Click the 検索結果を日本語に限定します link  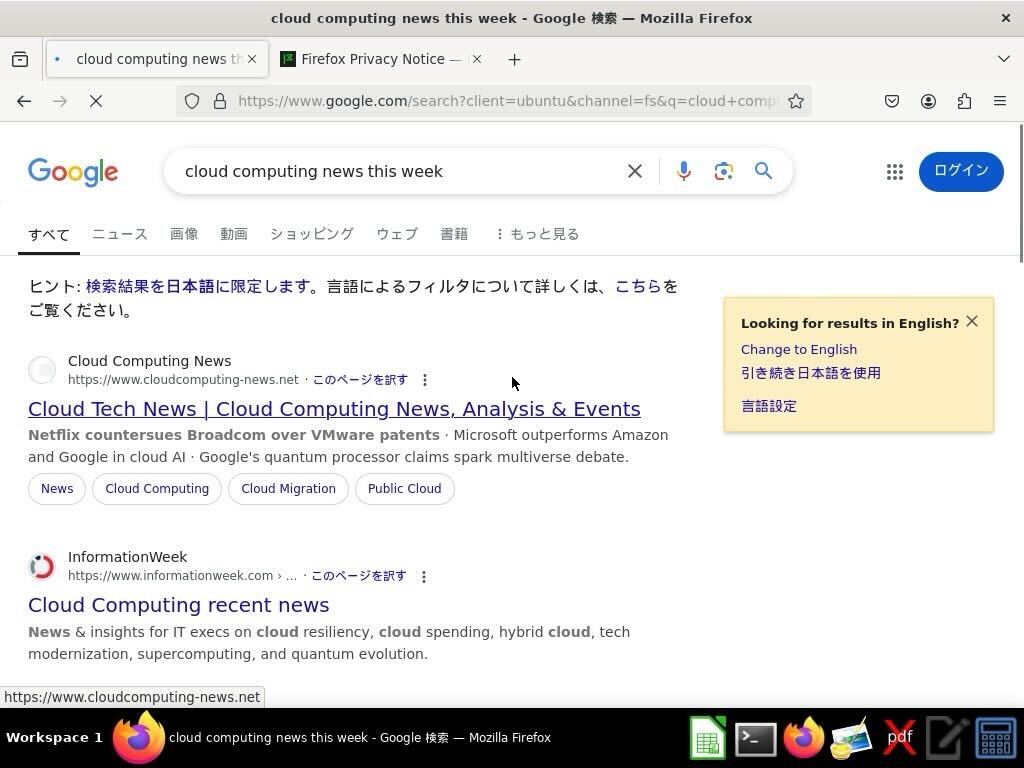pos(198,286)
